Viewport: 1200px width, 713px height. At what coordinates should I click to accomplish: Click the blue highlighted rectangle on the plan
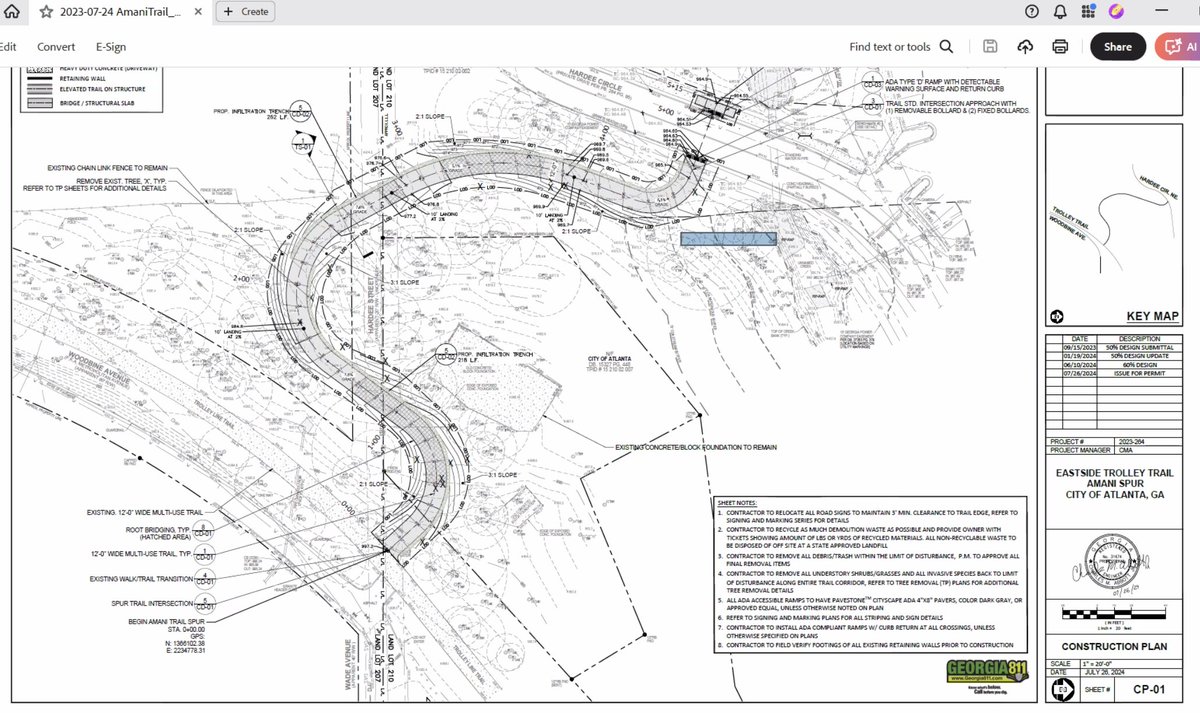(728, 239)
